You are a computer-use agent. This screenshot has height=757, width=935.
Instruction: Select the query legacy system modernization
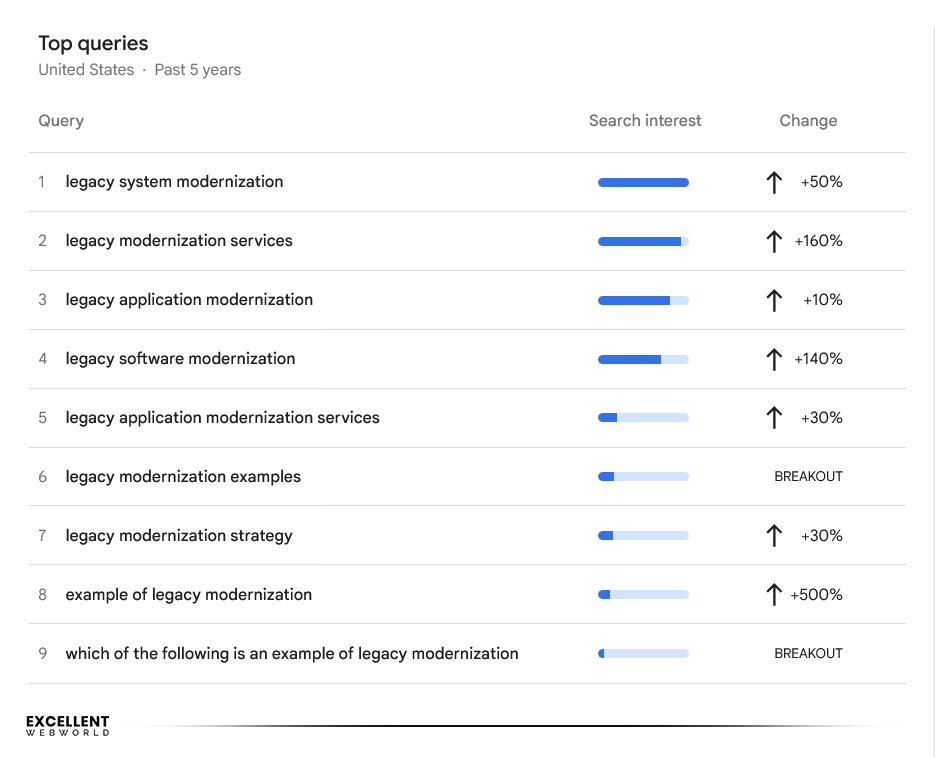click(x=173, y=182)
